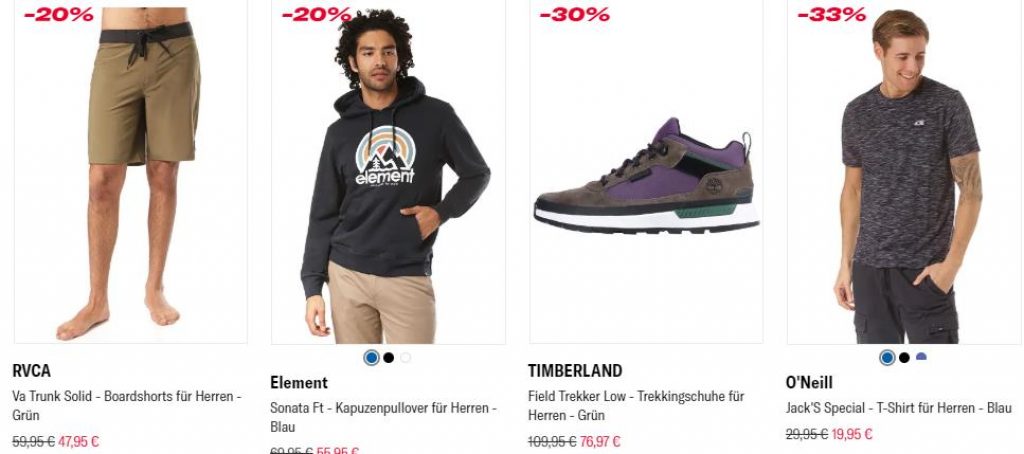Open the Timberland trekking shoe image
This screenshot has width=1024, height=454.
tap(646, 171)
